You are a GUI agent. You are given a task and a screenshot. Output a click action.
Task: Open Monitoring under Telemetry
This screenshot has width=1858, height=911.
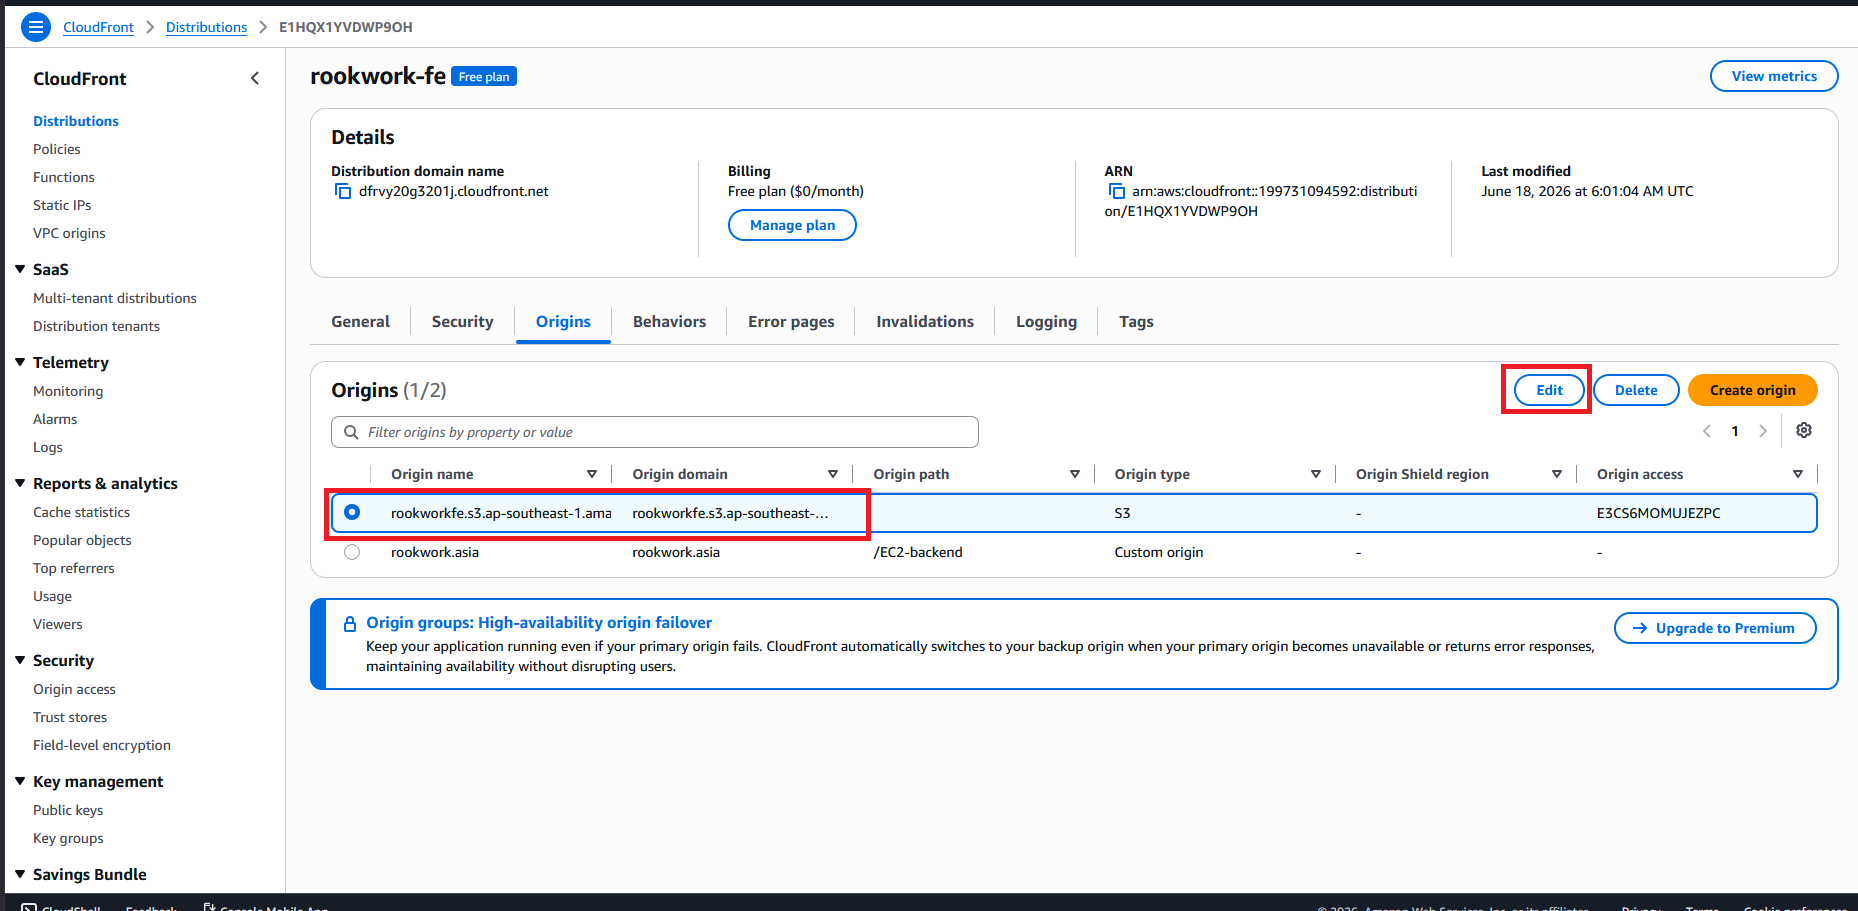pos(68,391)
